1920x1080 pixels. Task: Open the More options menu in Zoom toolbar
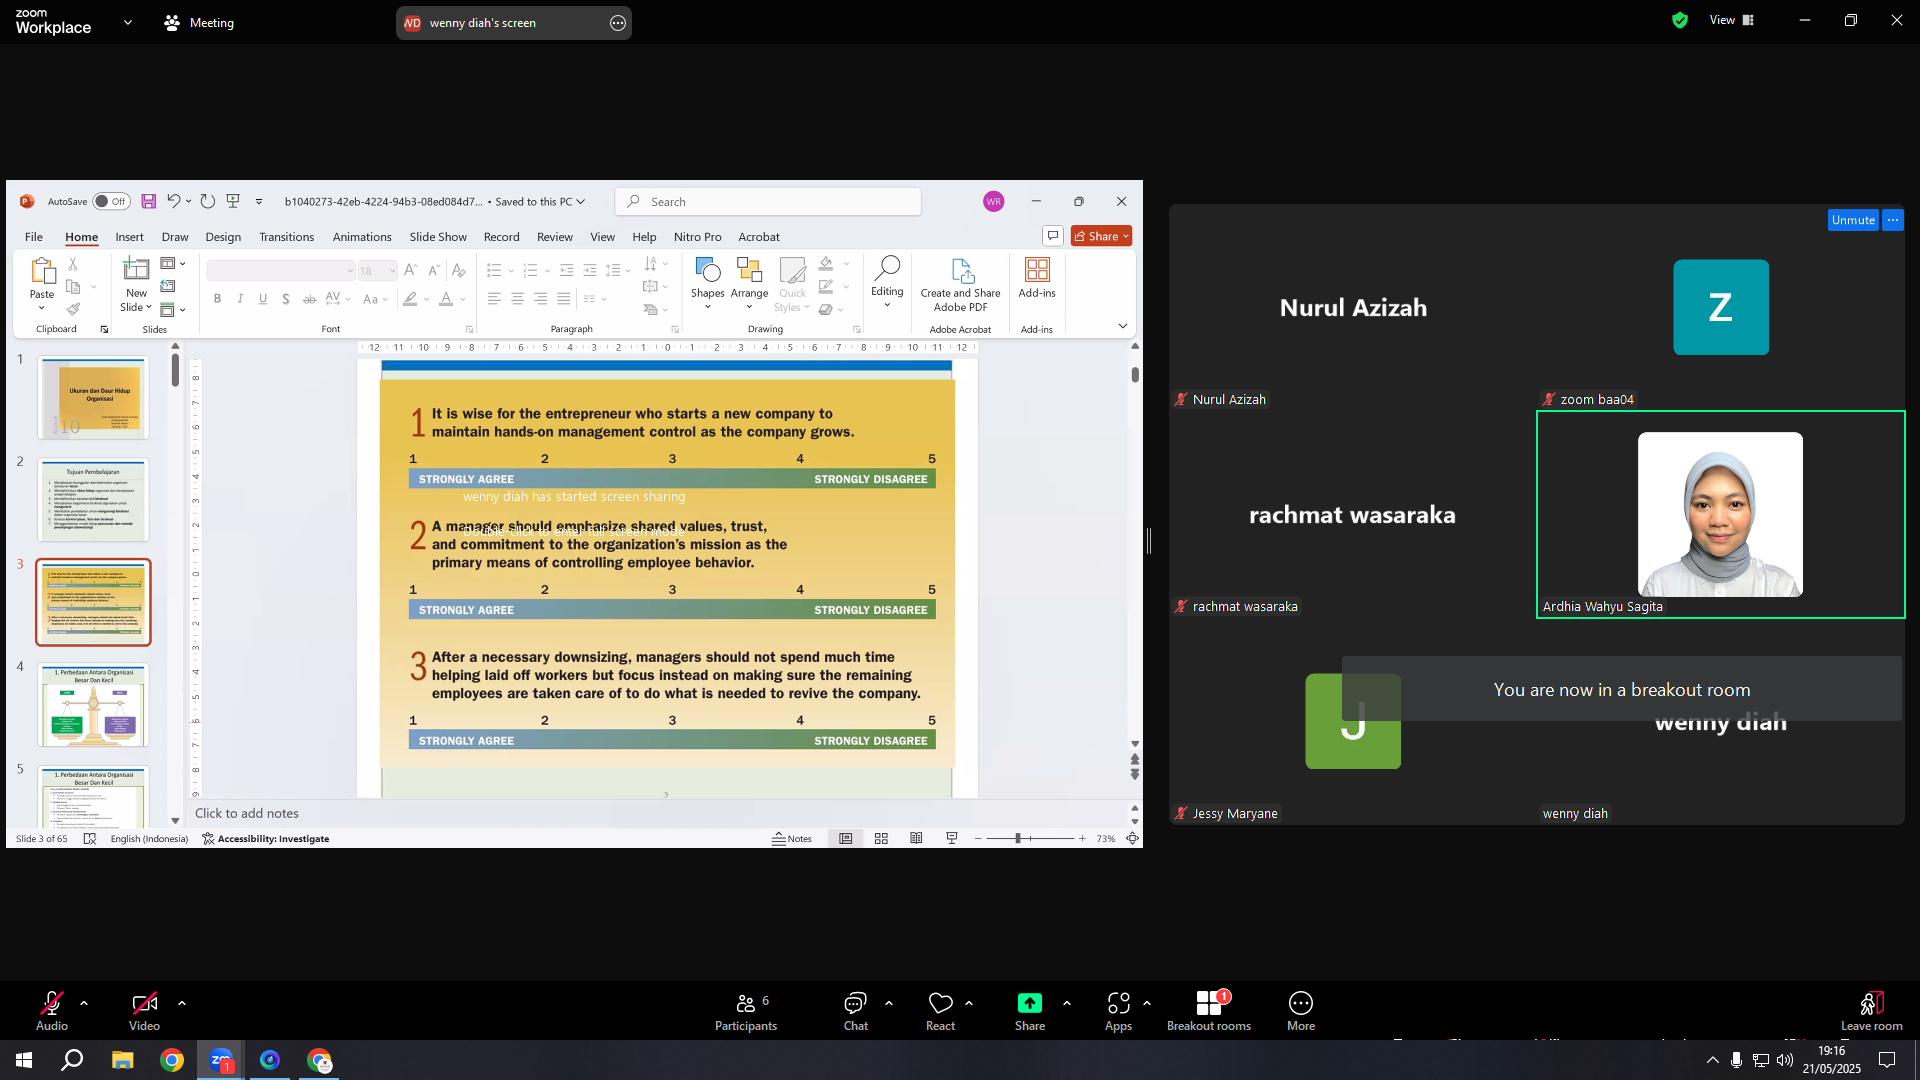click(x=1301, y=1011)
